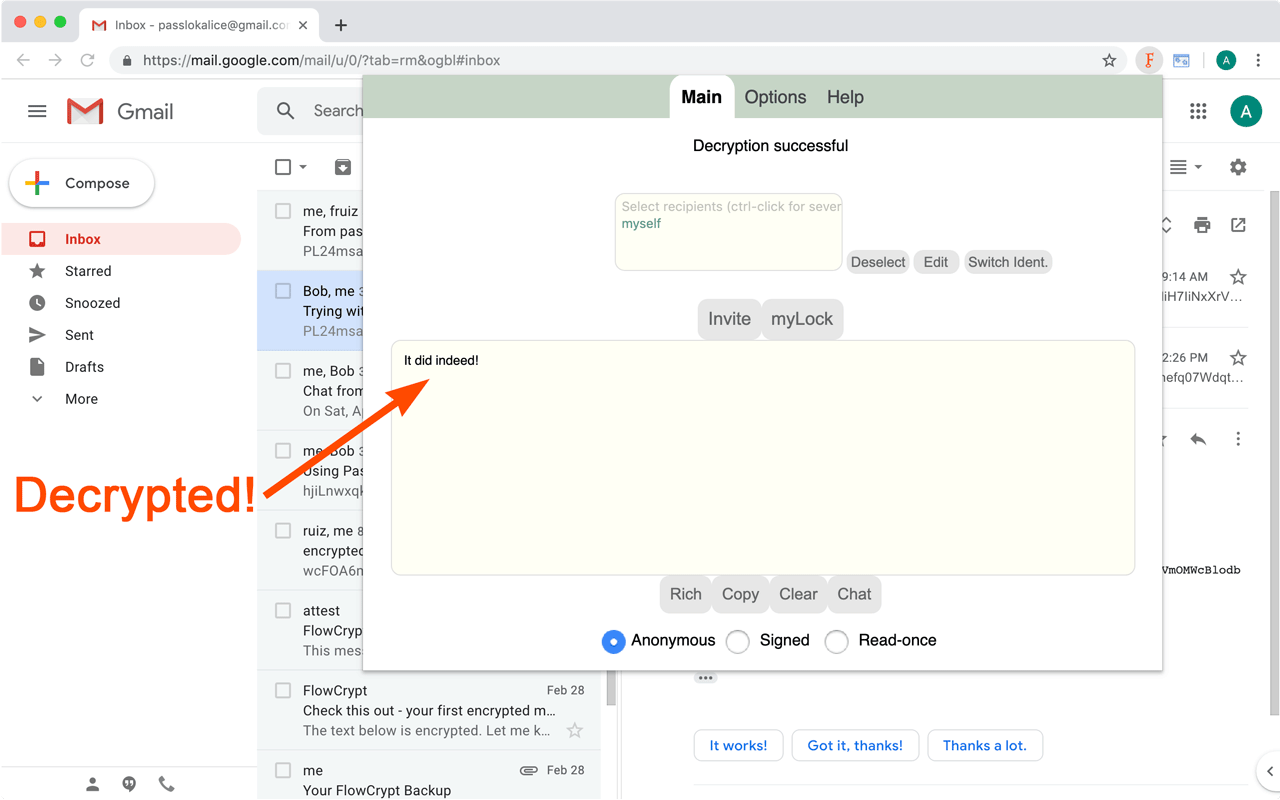1280x800 pixels.
Task: Click the extension icon beside PassLok's F icon
Action: [1181, 60]
